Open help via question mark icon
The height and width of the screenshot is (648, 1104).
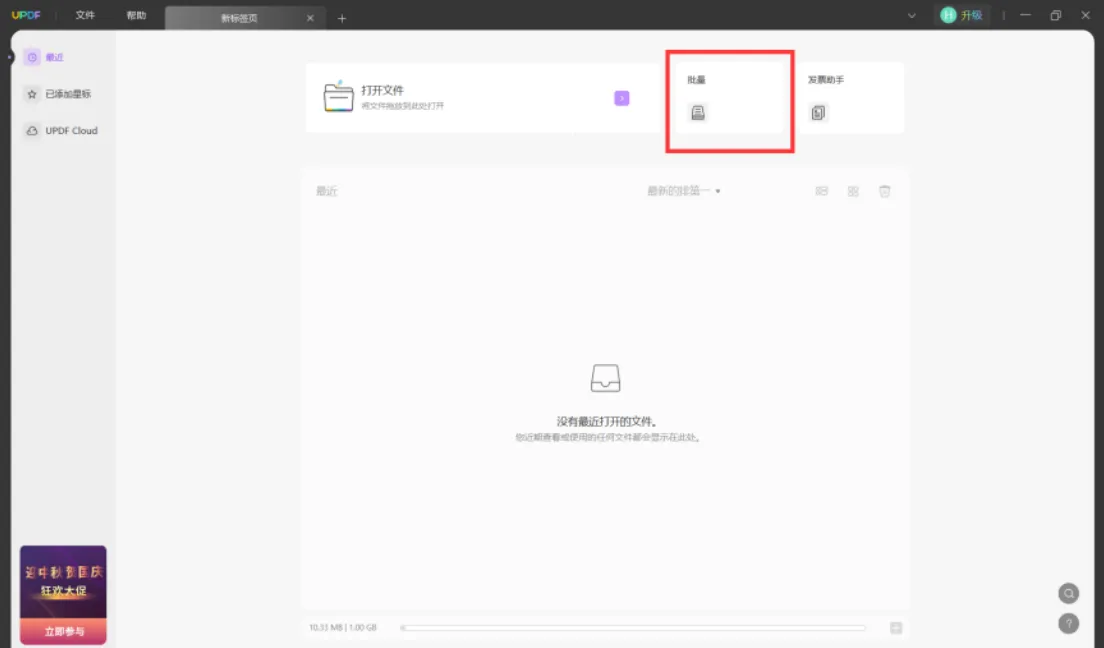tap(1068, 623)
